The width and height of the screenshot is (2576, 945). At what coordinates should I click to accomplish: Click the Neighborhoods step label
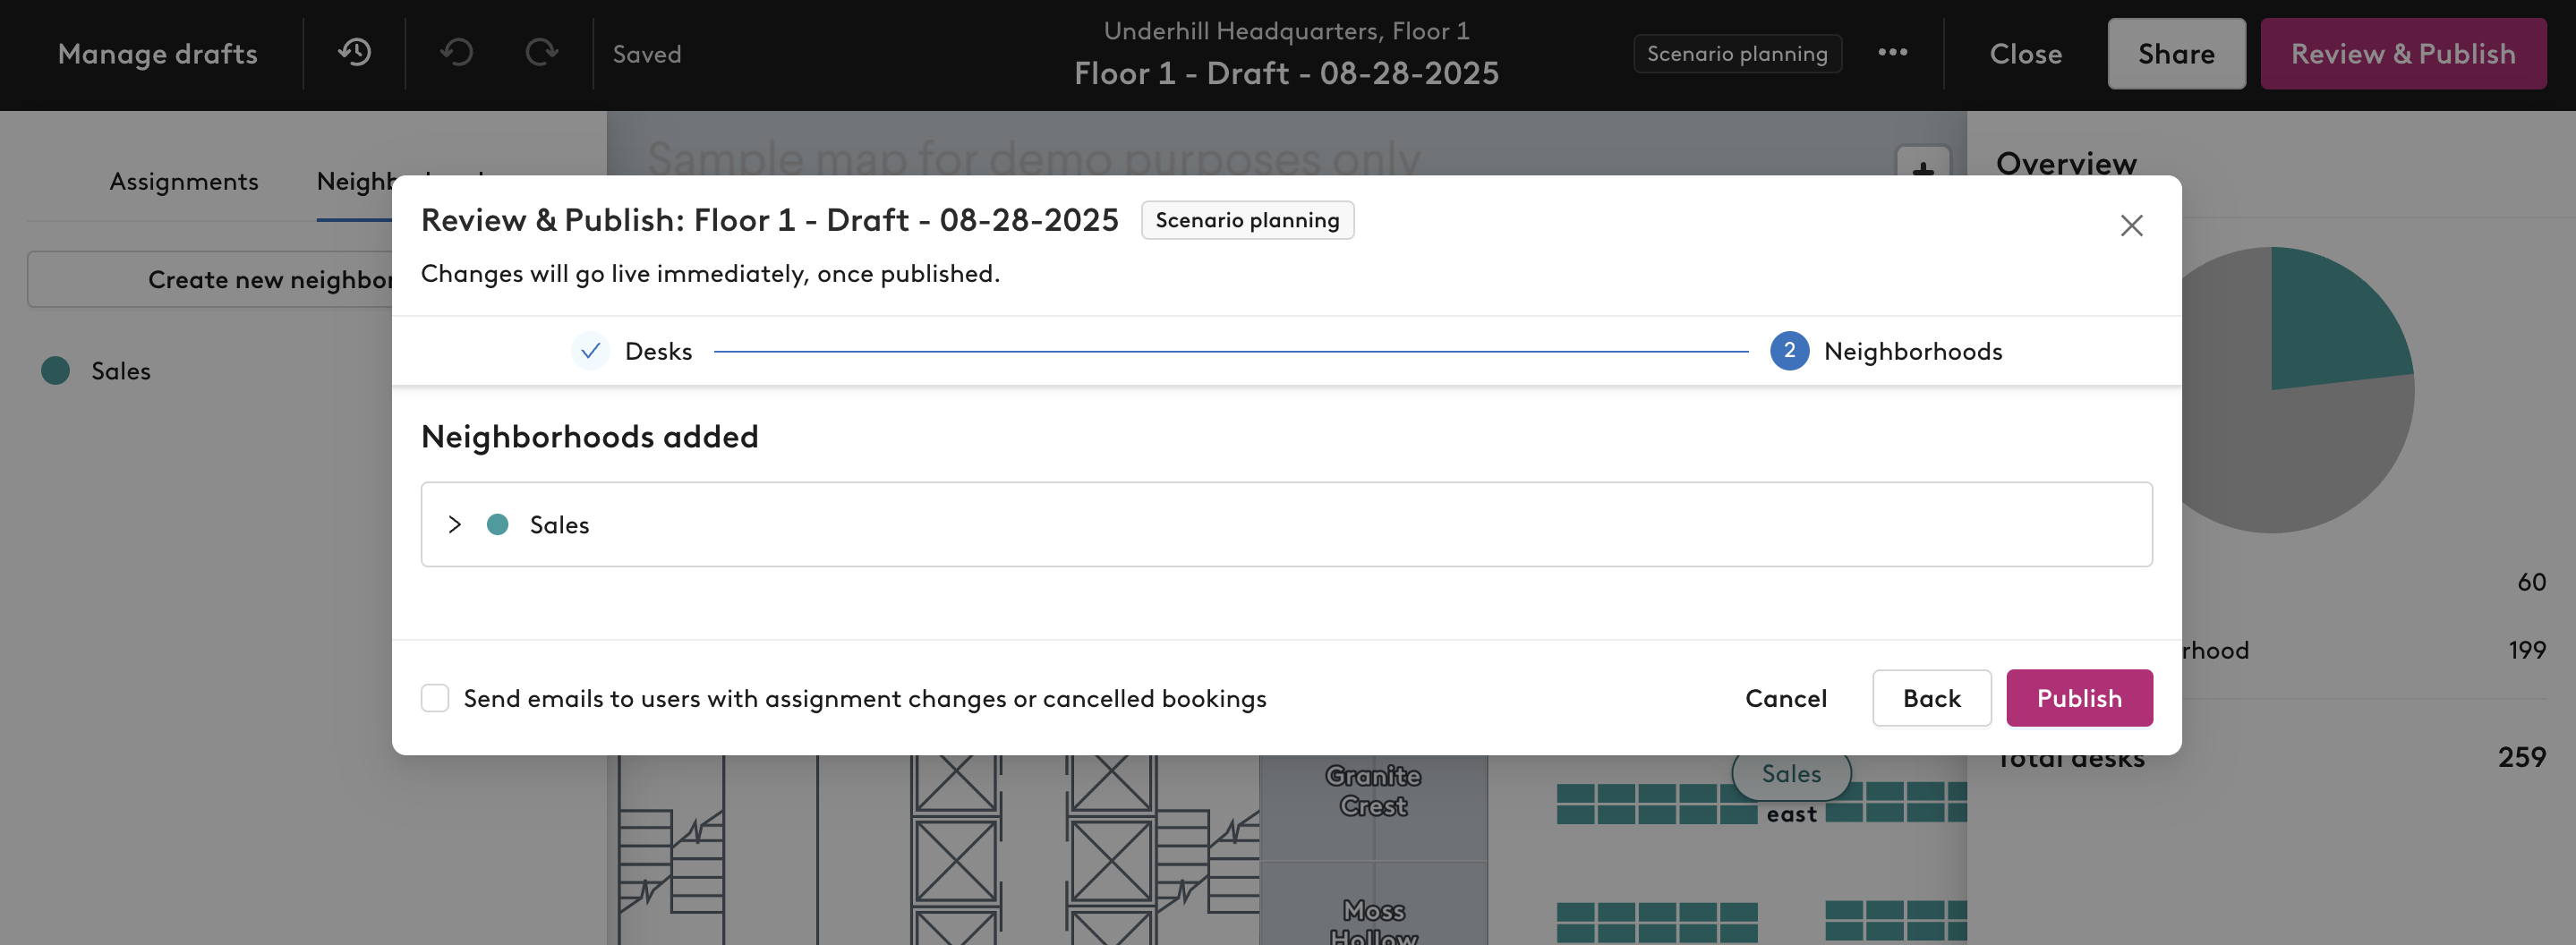(1913, 351)
